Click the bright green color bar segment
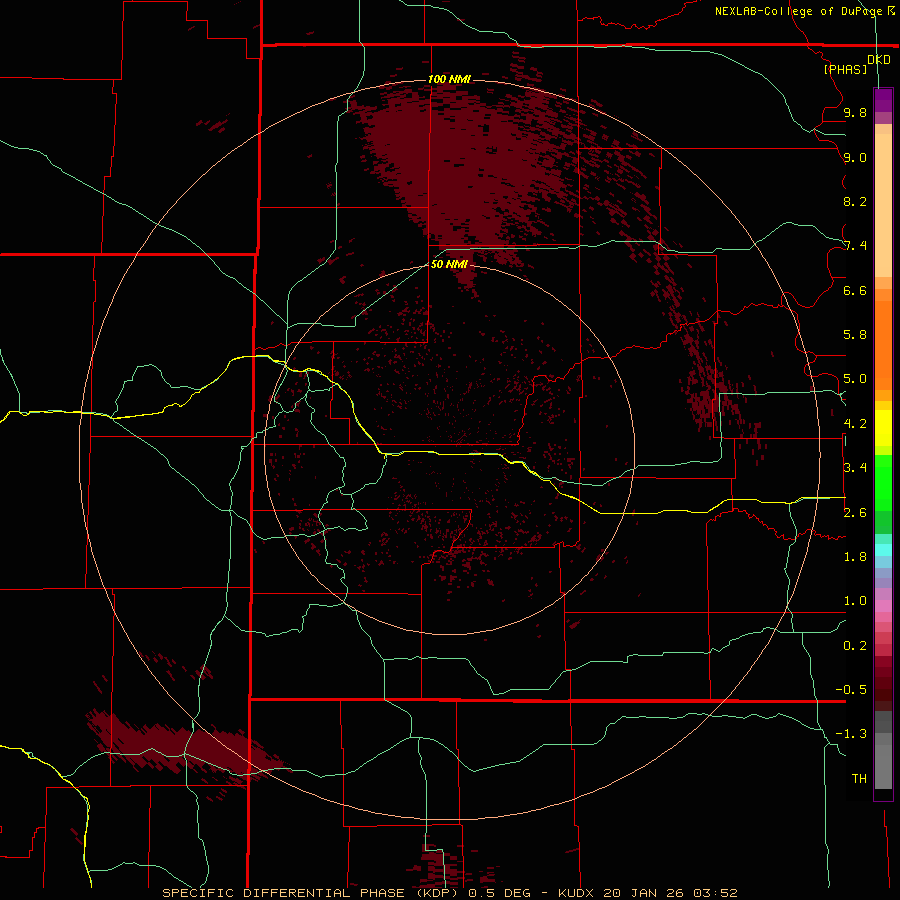Viewport: 900px width, 900px height. click(x=883, y=483)
